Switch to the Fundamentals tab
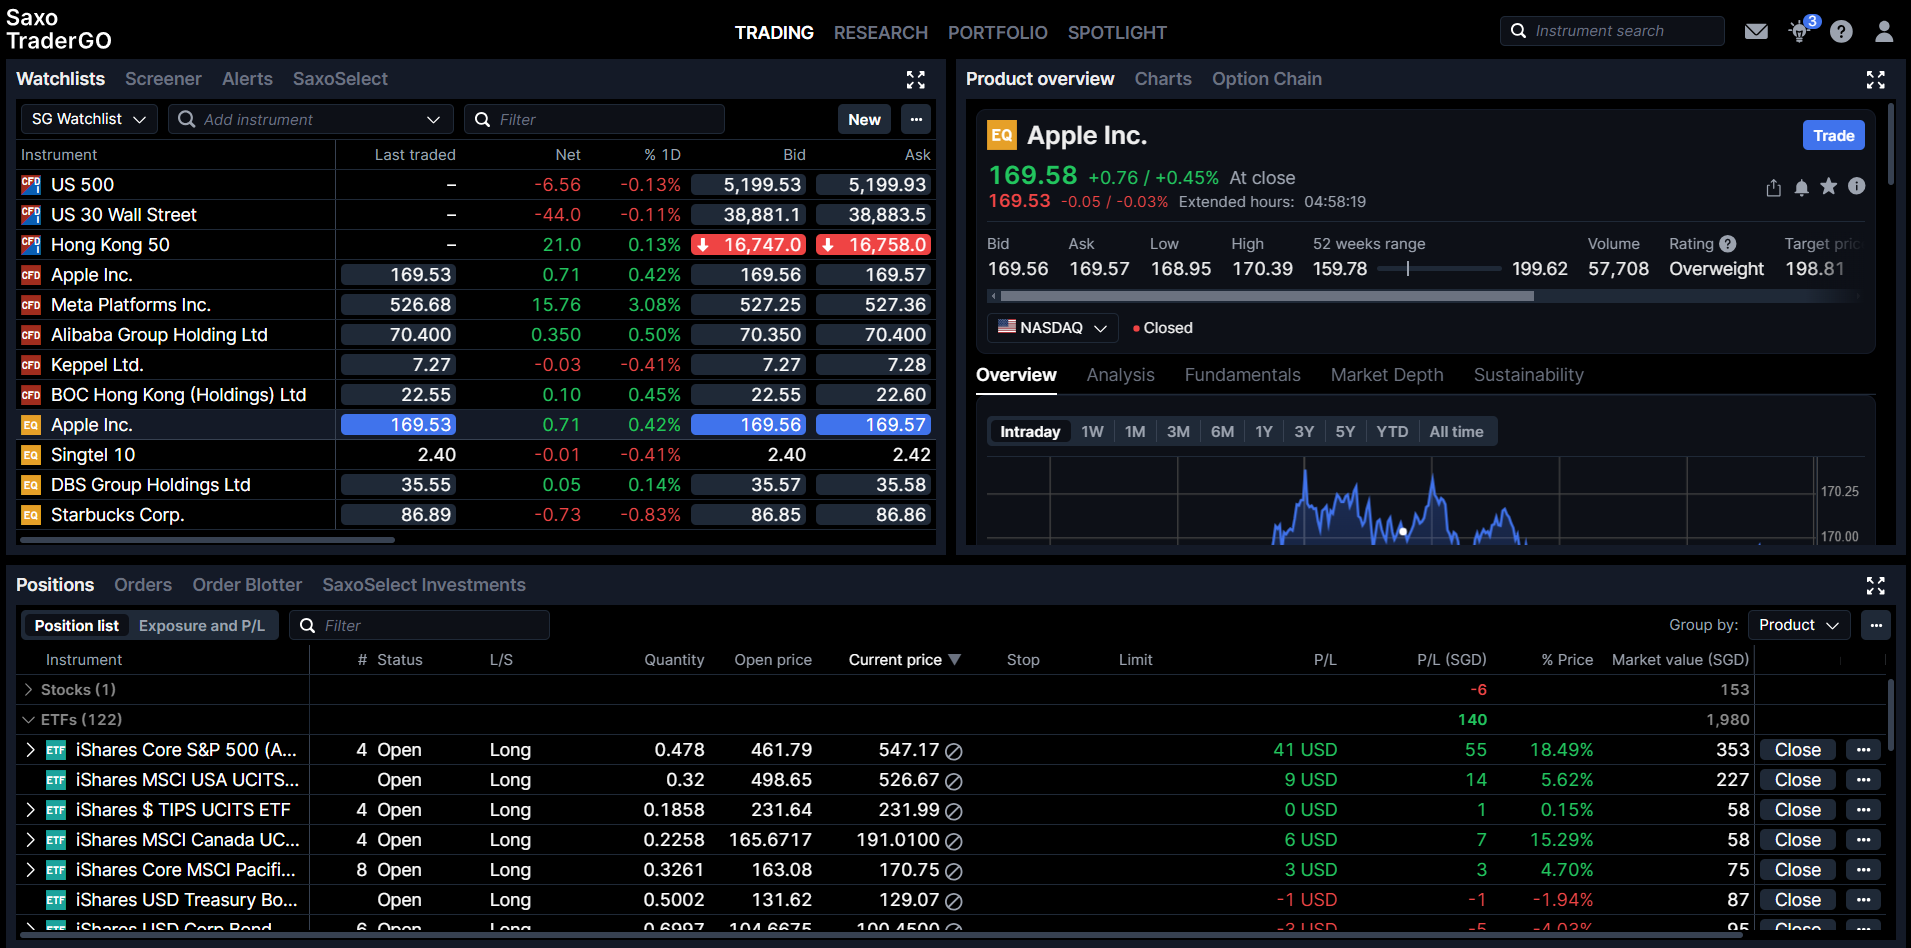The height and width of the screenshot is (948, 1911). (x=1243, y=375)
